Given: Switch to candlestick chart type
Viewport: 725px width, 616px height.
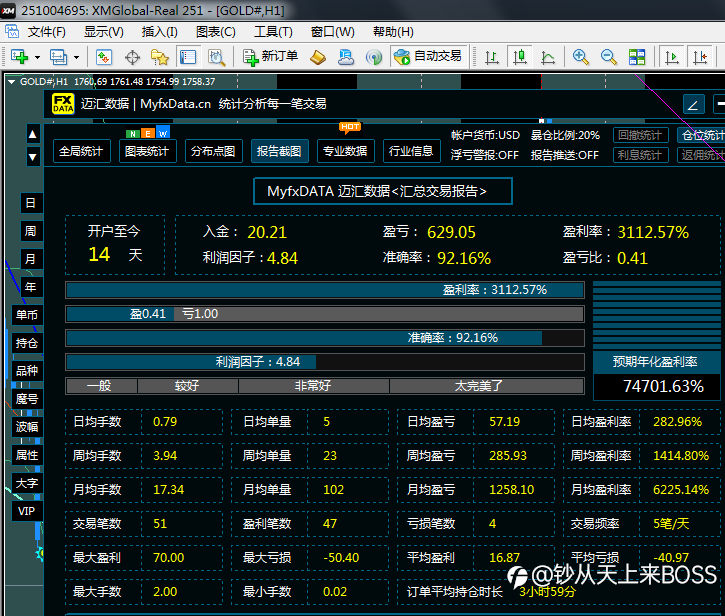Looking at the screenshot, I should pyautogui.click(x=520, y=57).
